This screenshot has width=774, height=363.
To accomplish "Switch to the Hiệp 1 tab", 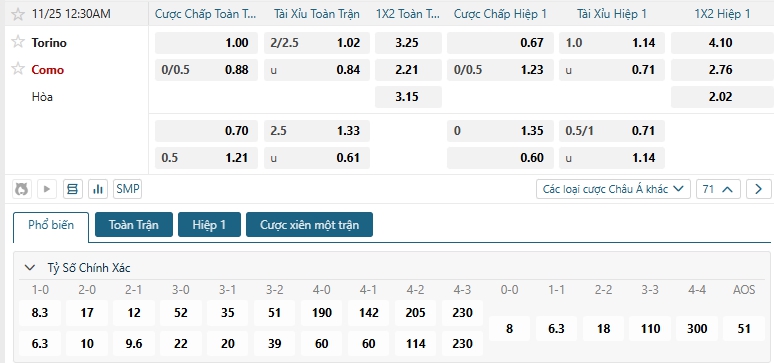I will pyautogui.click(x=209, y=225).
